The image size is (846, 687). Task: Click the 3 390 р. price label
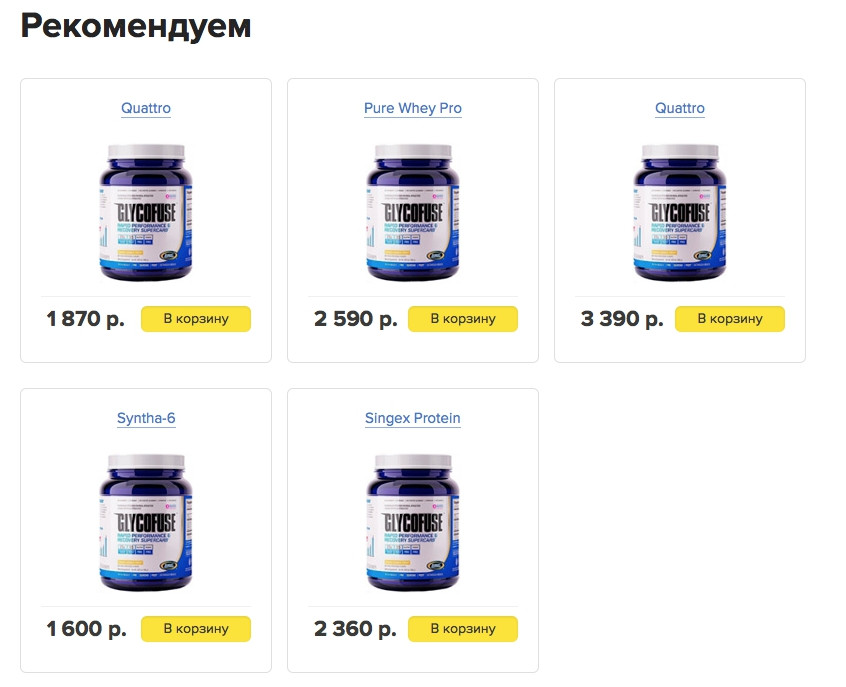pos(622,319)
